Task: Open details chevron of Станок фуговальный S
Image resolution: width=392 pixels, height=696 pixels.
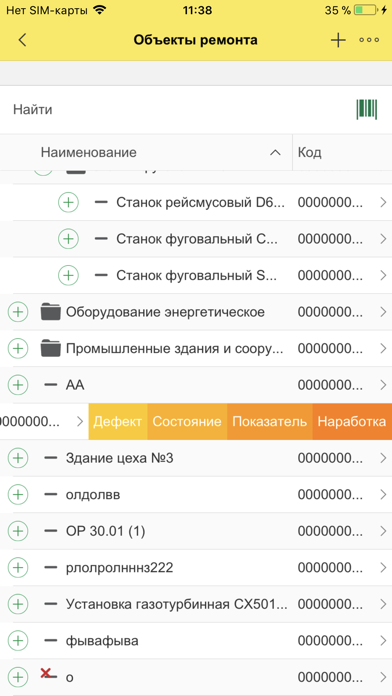Action: coord(384,275)
